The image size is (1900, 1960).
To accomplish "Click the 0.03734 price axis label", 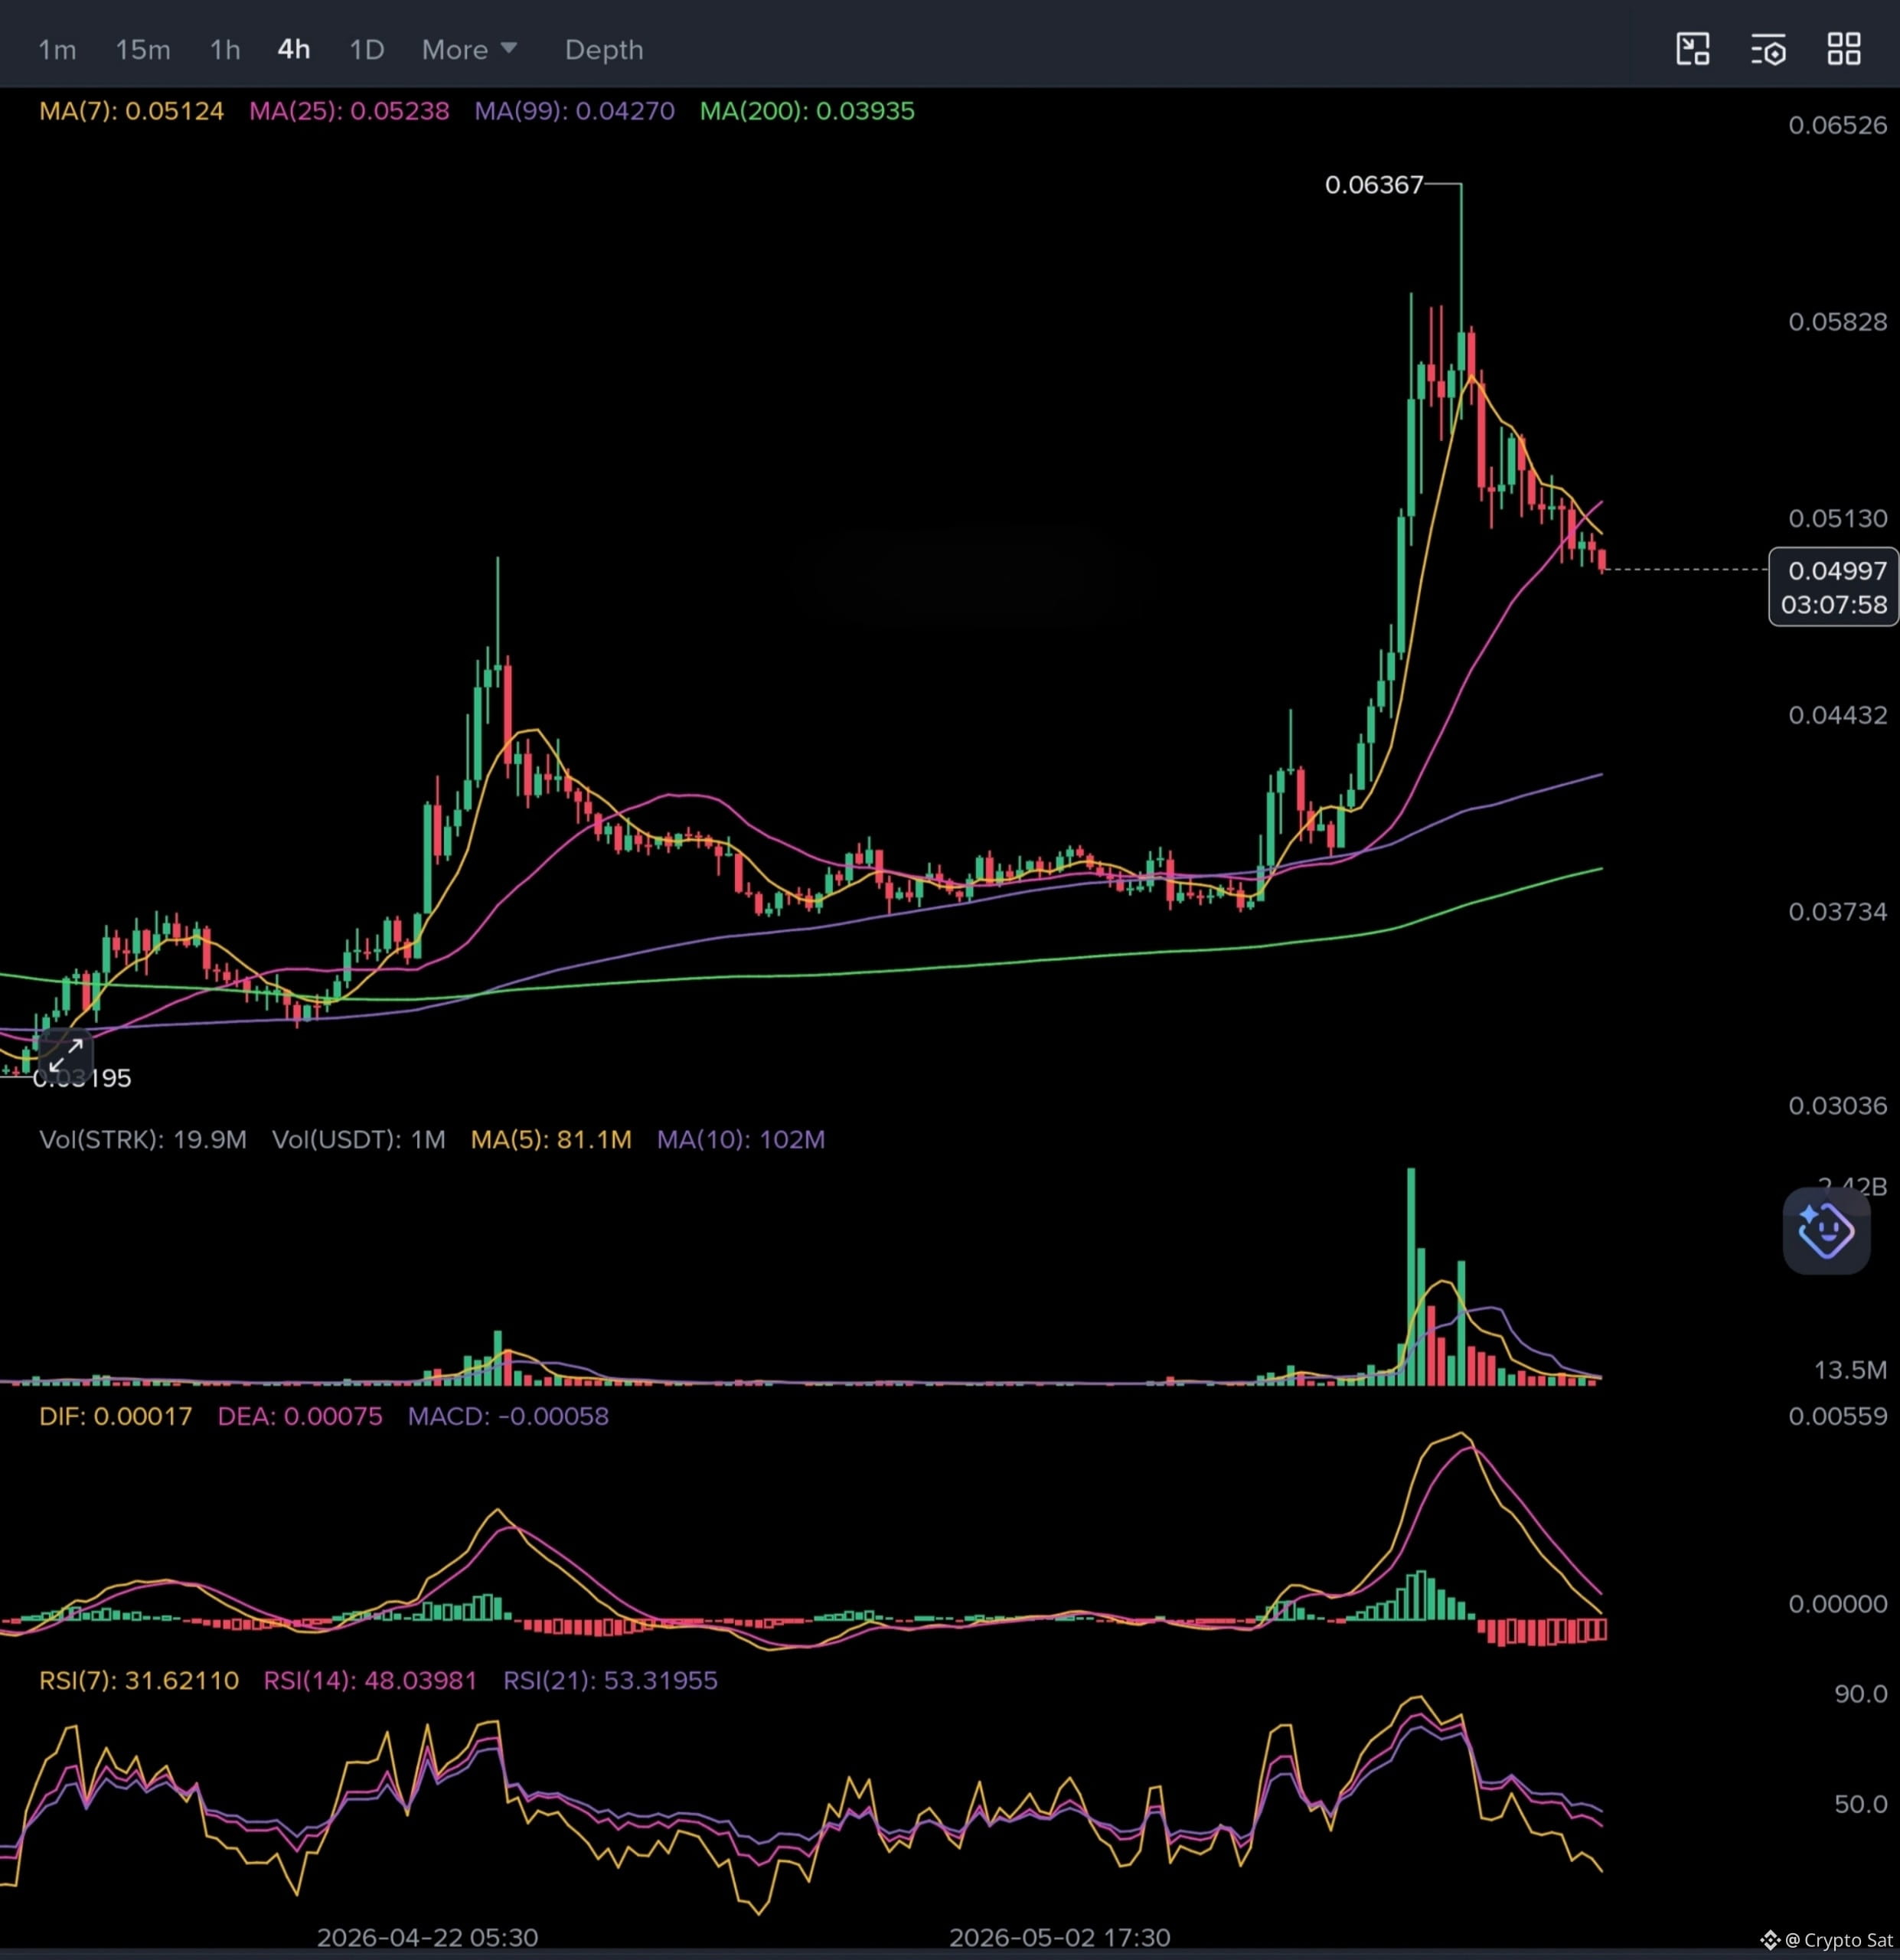I will (x=1837, y=911).
